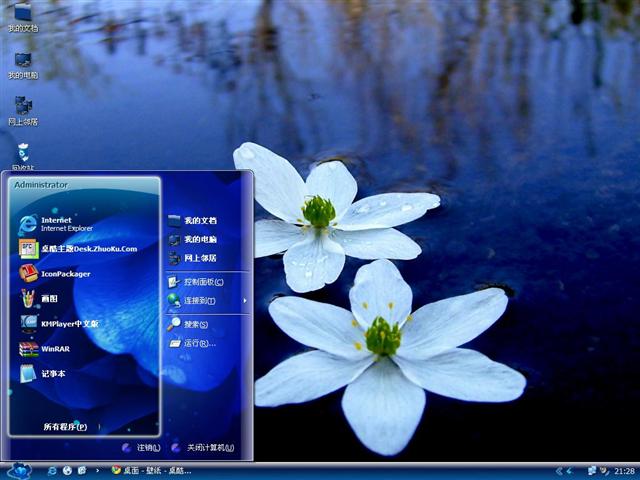Expand the 连接到(T) submenu

200,300
